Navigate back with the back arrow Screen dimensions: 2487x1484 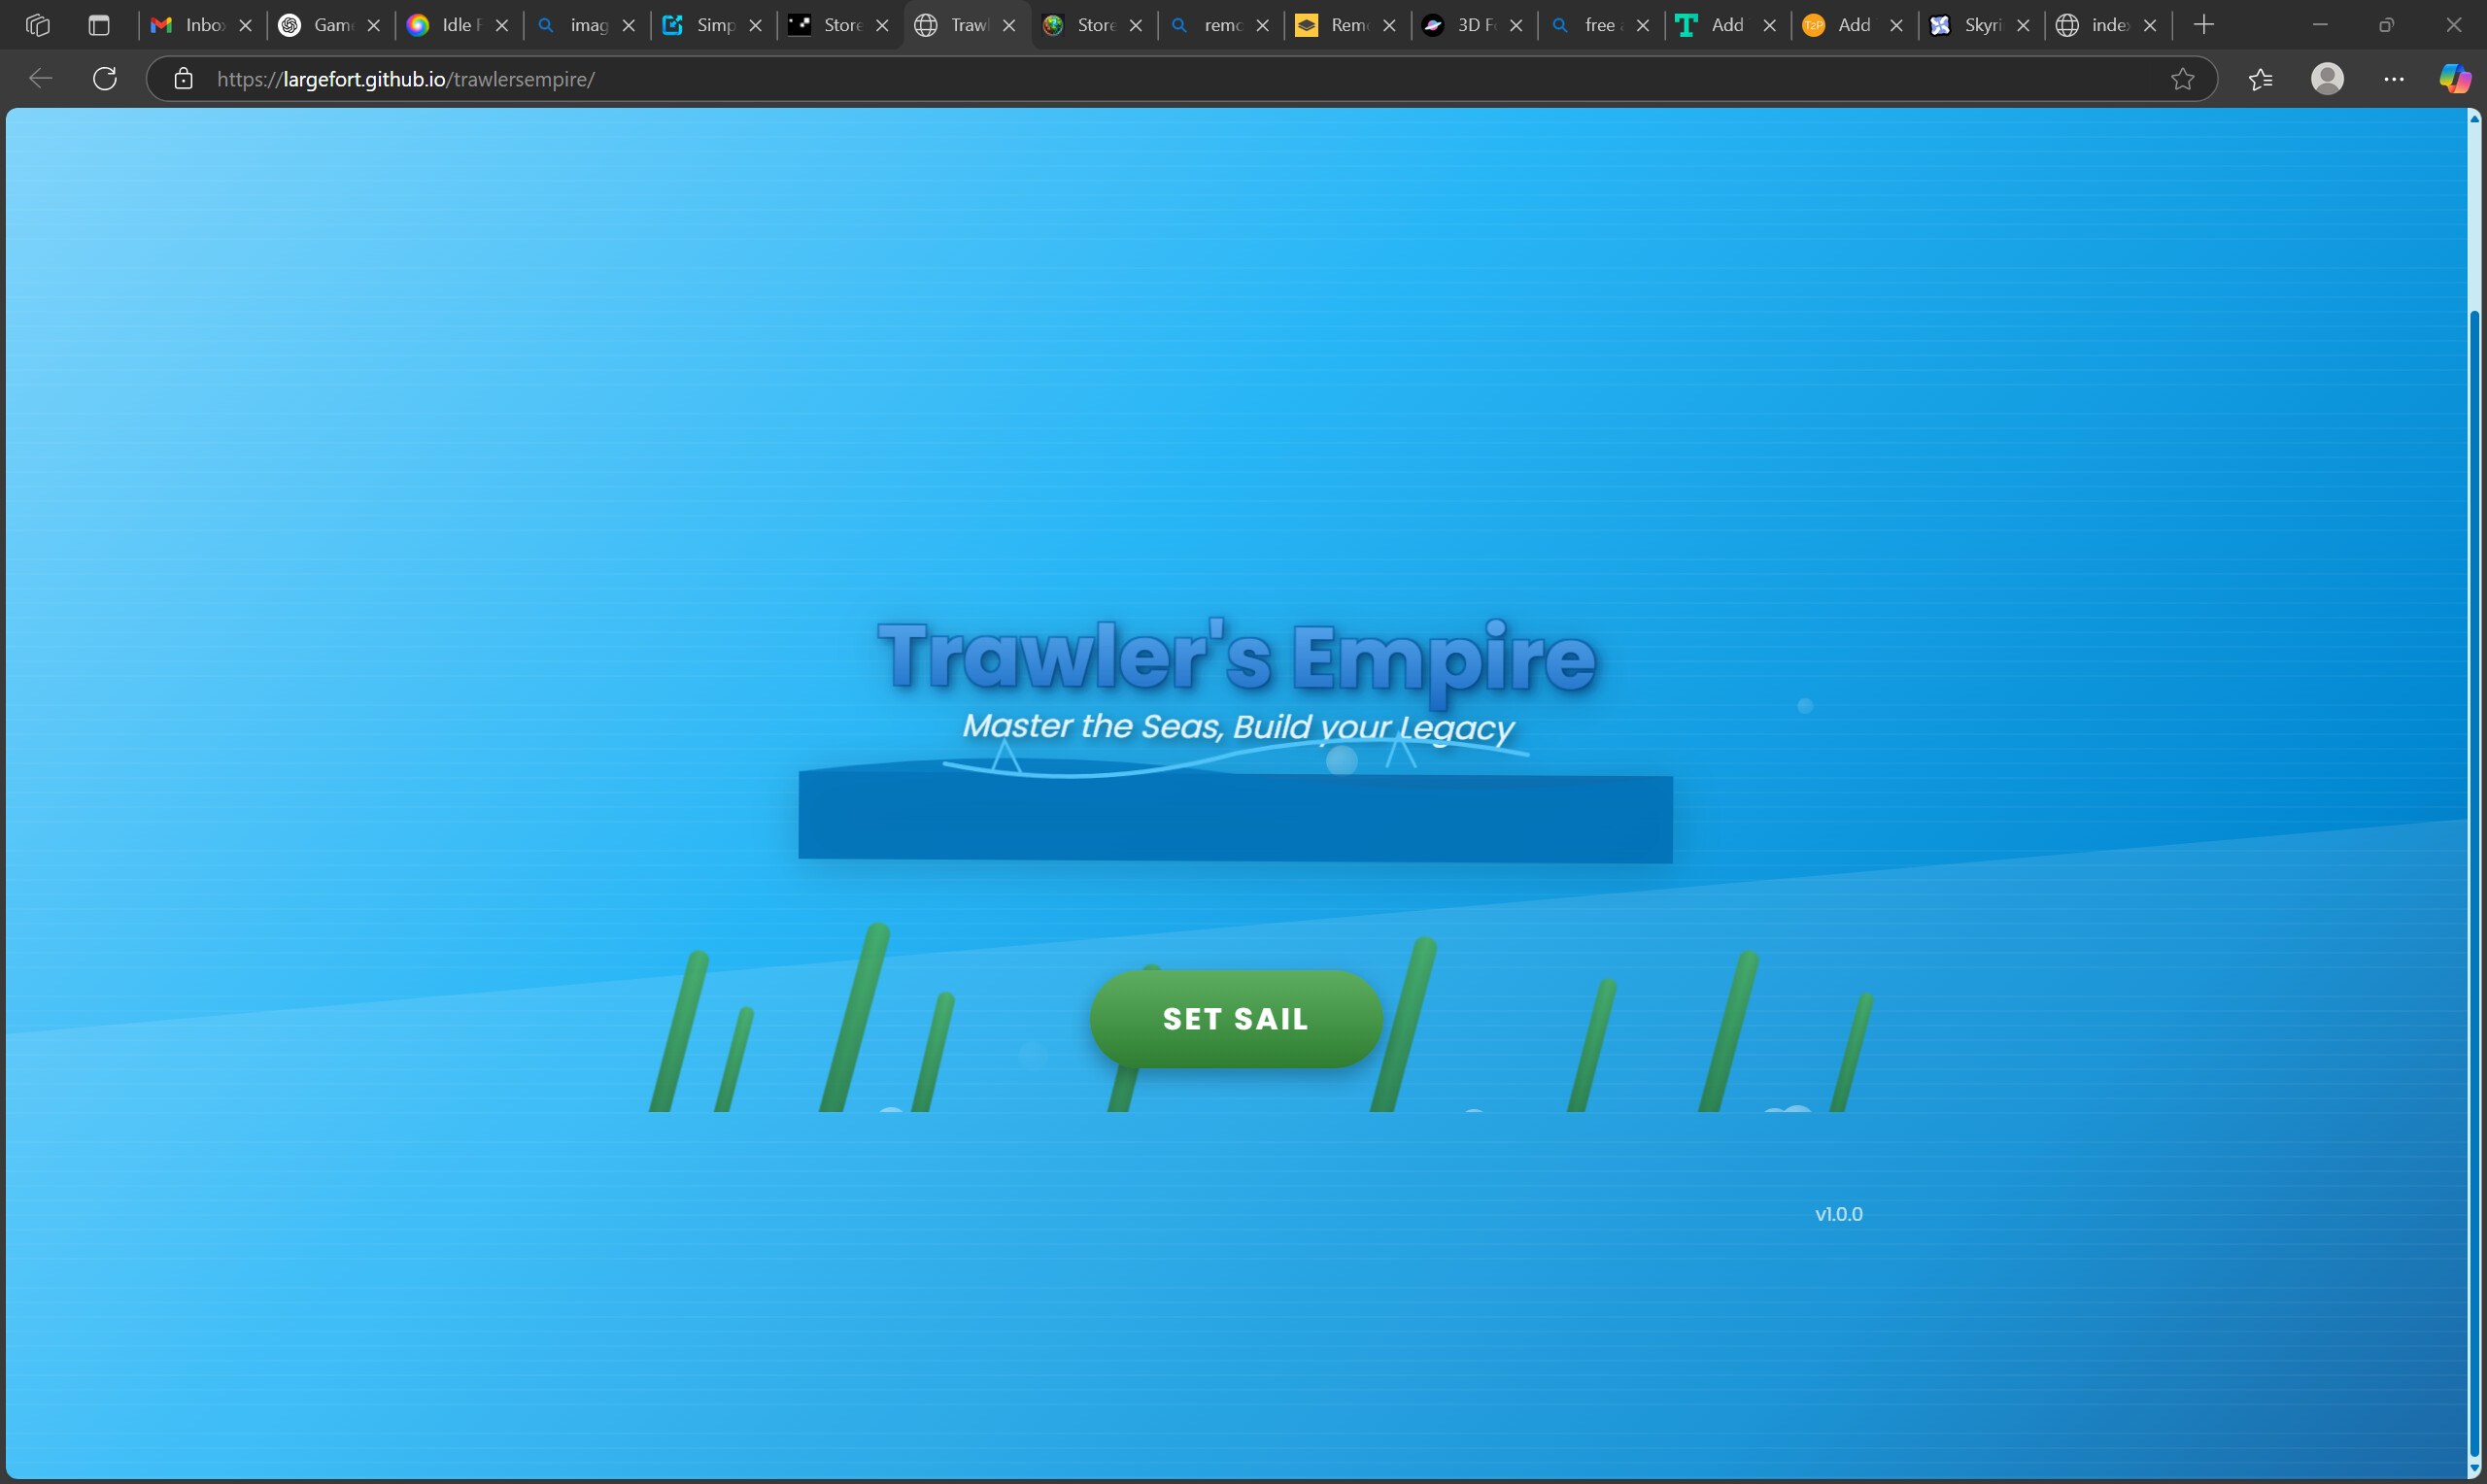click(x=40, y=79)
